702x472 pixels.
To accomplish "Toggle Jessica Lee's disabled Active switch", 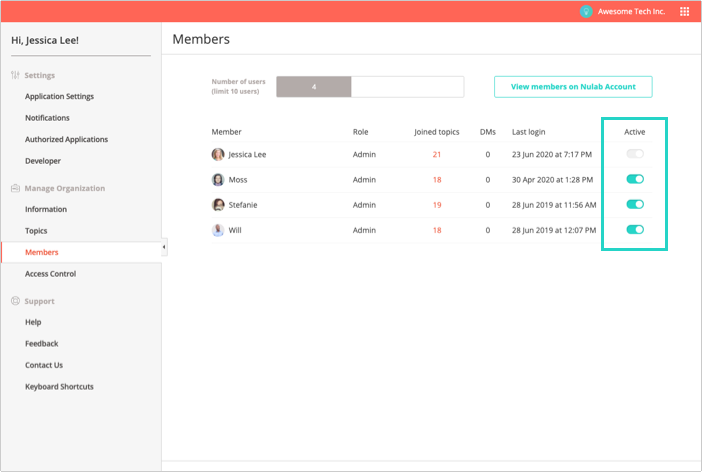I will pyautogui.click(x=635, y=154).
